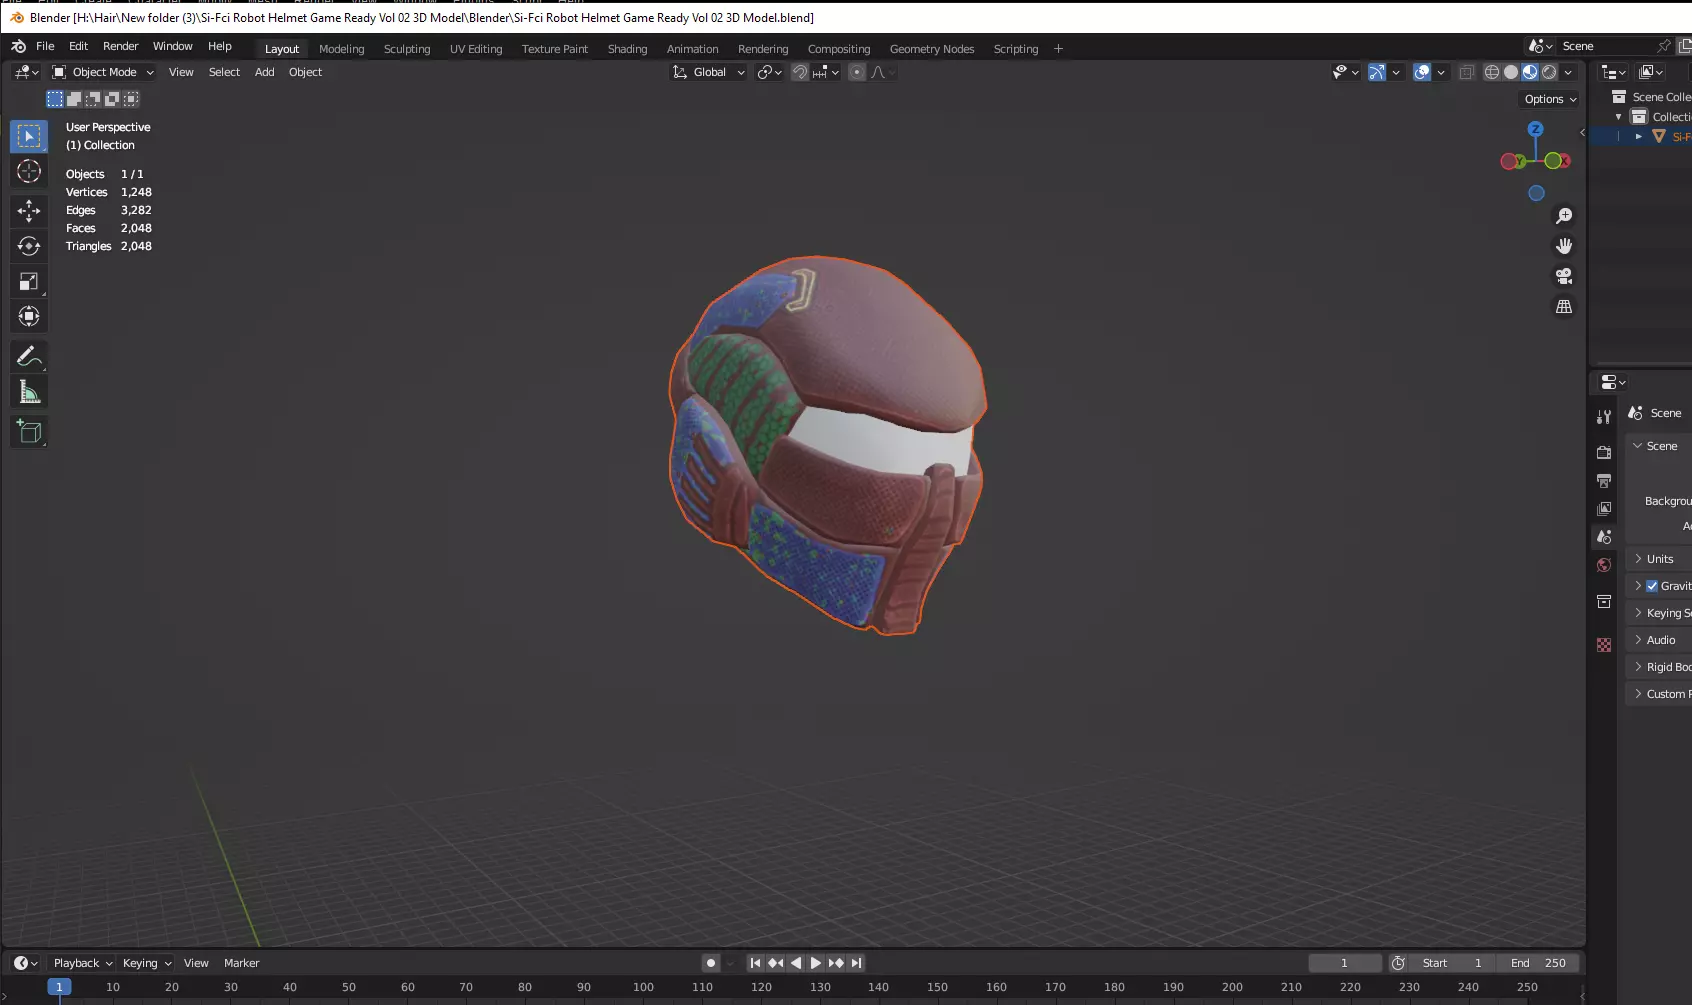This screenshot has width=1692, height=1005.
Task: Choose the Subtract selection mode icon
Action: point(93,99)
